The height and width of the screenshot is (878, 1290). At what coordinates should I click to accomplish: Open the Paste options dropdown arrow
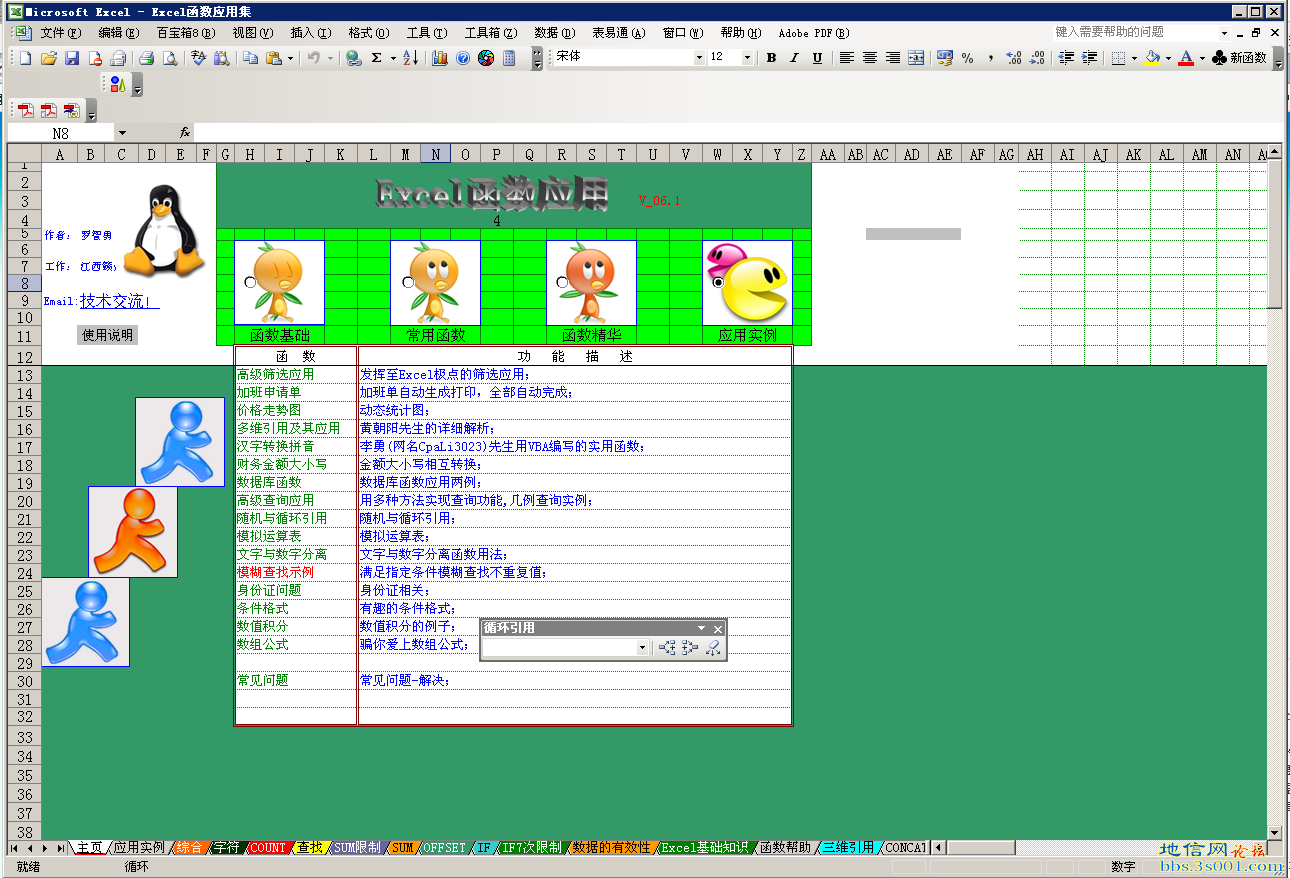click(x=290, y=58)
